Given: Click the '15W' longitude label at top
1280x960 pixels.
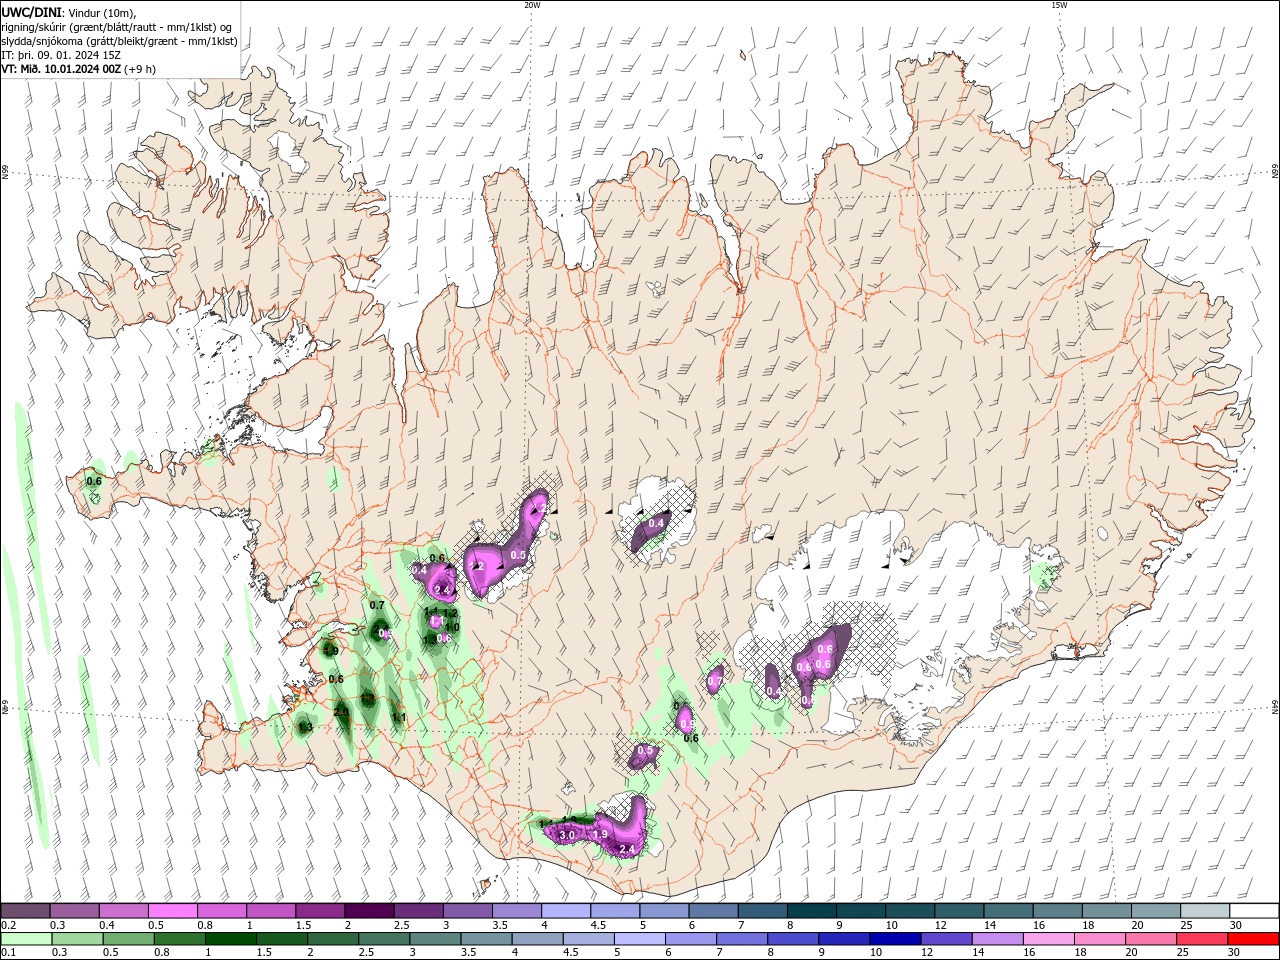Looking at the screenshot, I should coord(1059,5).
